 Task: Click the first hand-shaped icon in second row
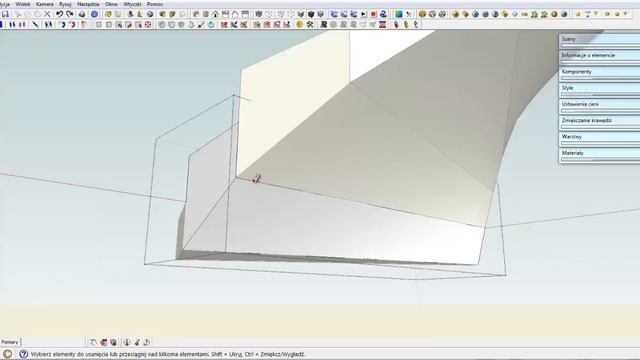(396, 24)
